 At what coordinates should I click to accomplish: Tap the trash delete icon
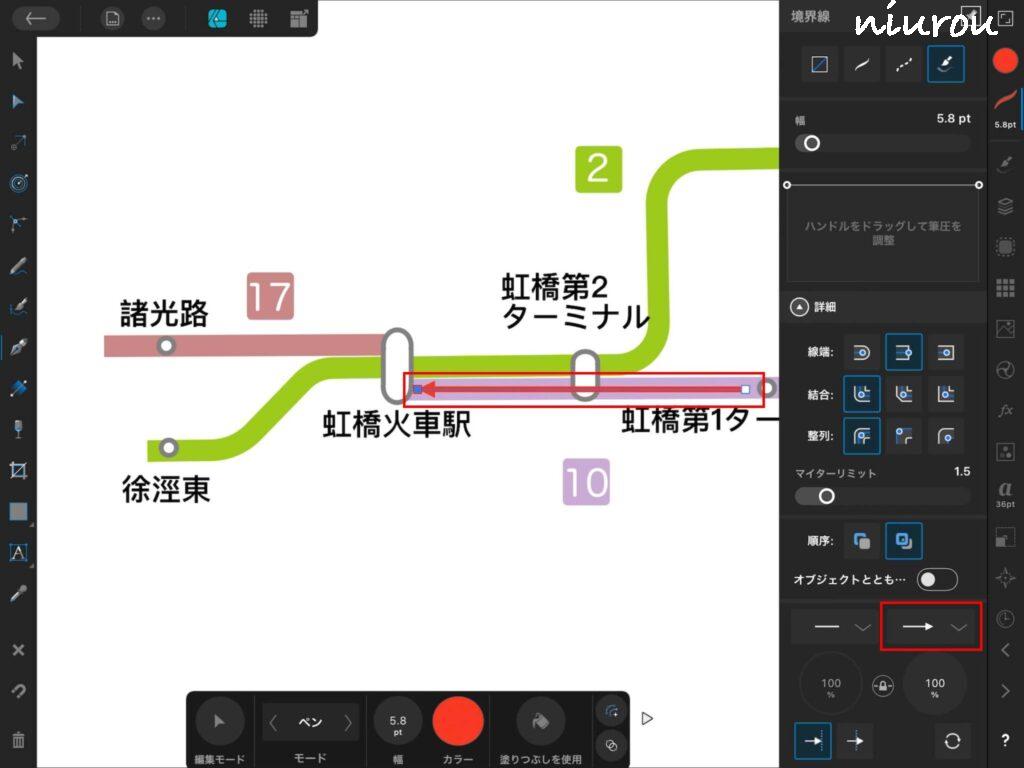18,740
